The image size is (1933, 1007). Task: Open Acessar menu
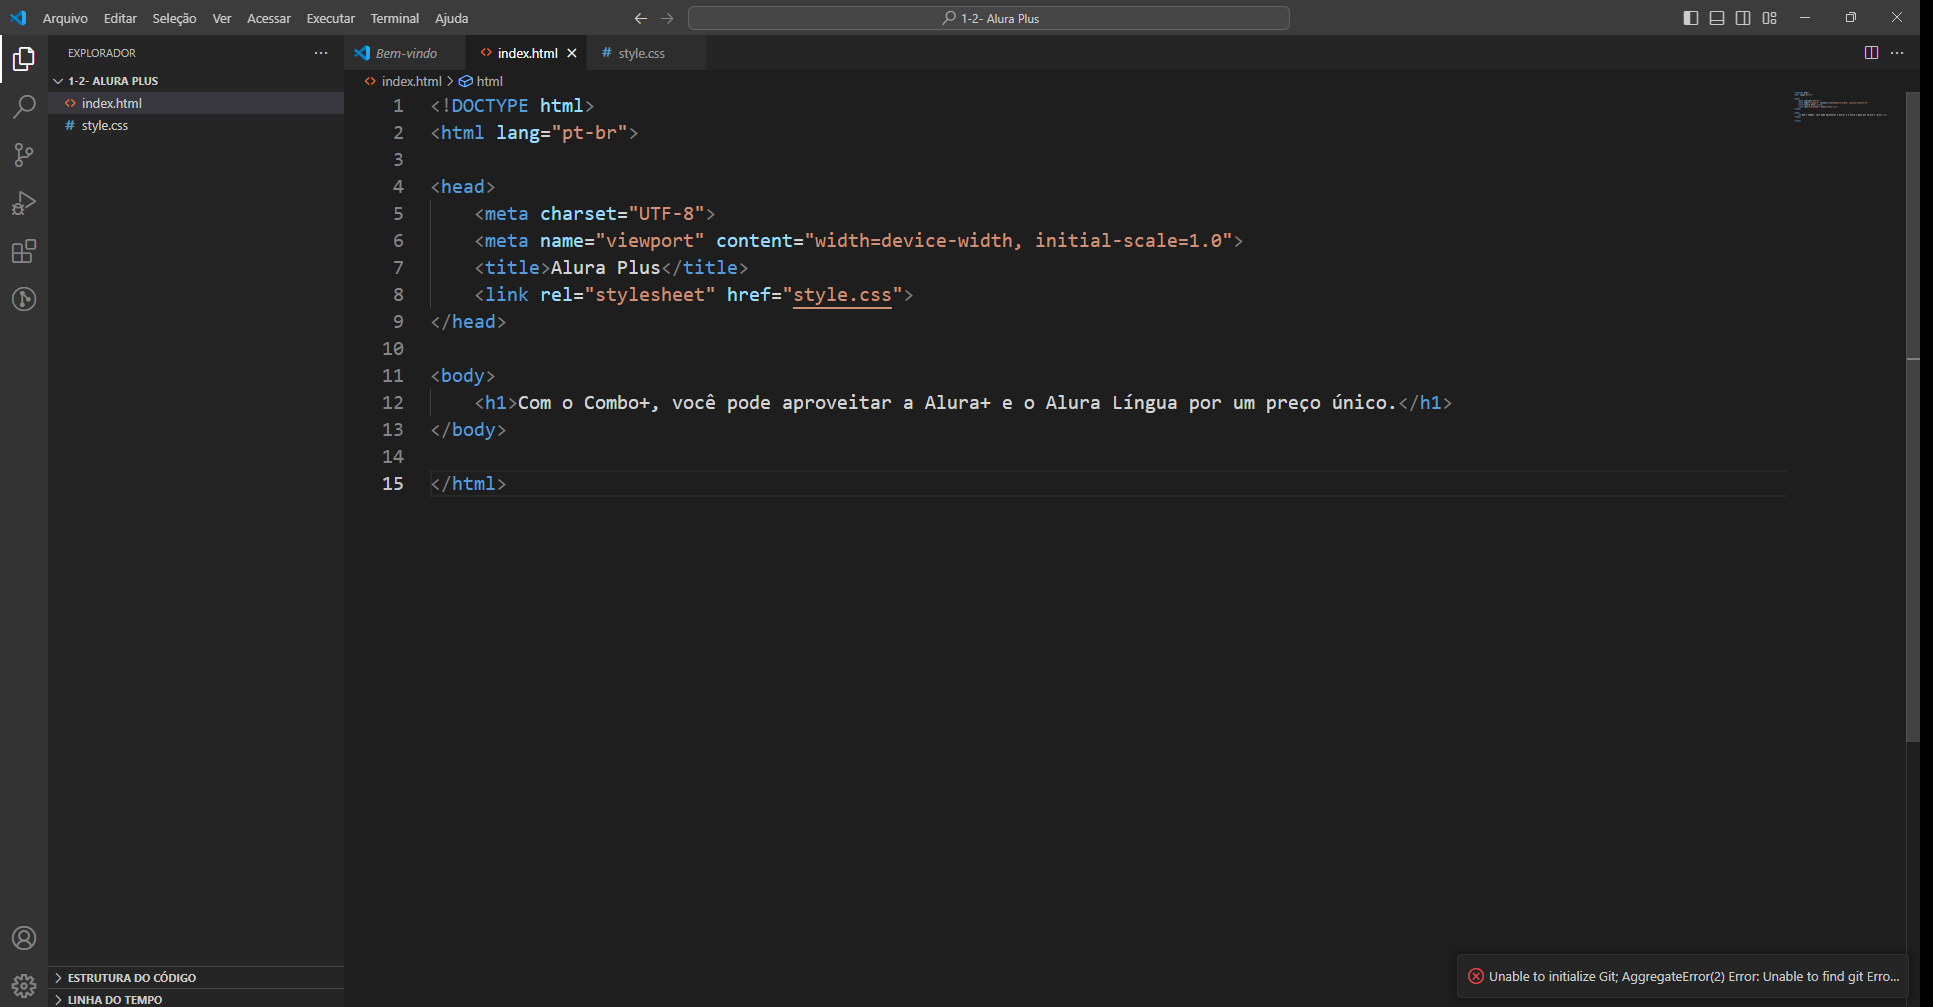point(269,18)
